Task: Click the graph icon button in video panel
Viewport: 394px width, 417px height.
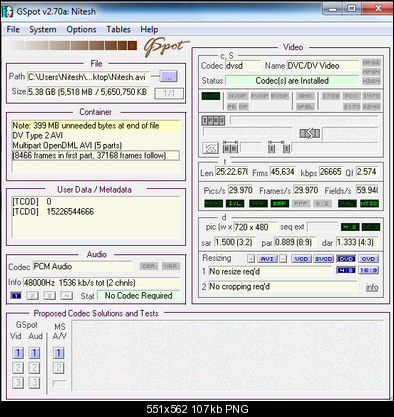Action: 210,148
